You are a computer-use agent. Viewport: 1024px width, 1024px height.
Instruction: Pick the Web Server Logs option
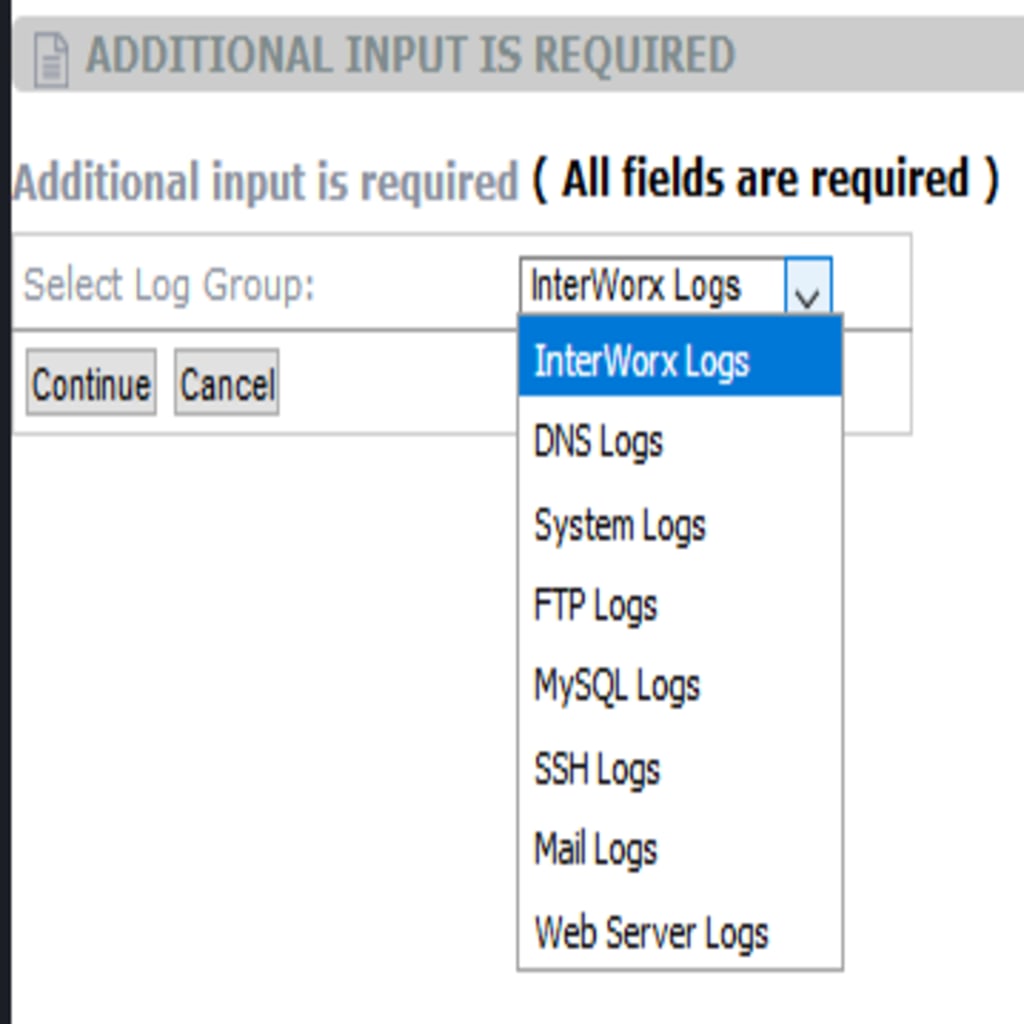(680, 932)
